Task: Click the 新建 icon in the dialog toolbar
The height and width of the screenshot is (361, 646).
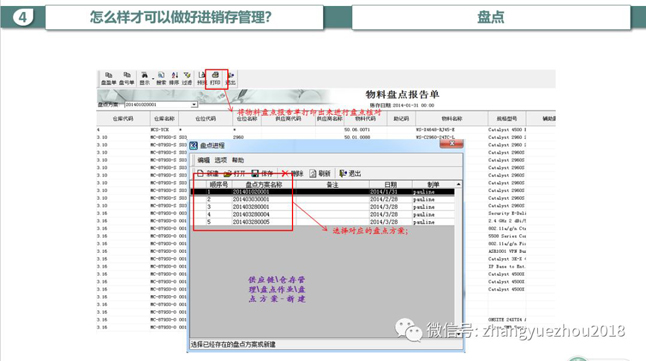Action: (x=208, y=173)
